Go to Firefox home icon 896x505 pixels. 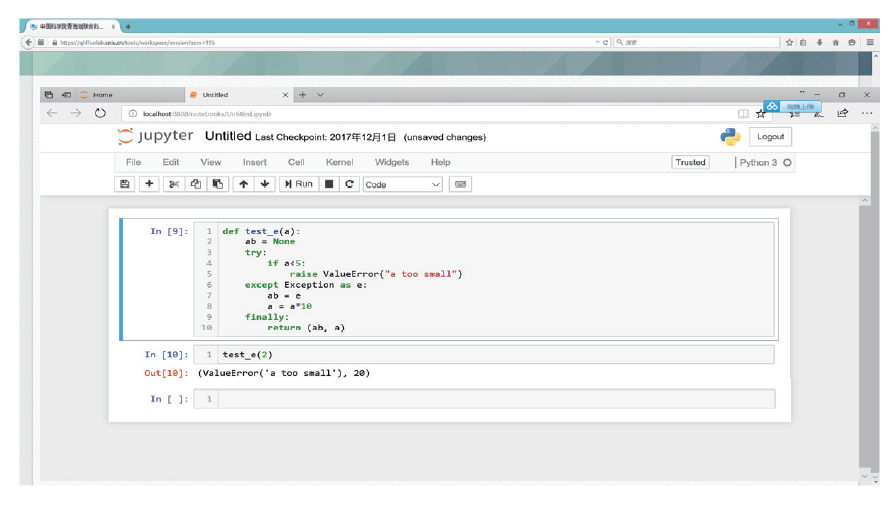pyautogui.click(x=835, y=42)
